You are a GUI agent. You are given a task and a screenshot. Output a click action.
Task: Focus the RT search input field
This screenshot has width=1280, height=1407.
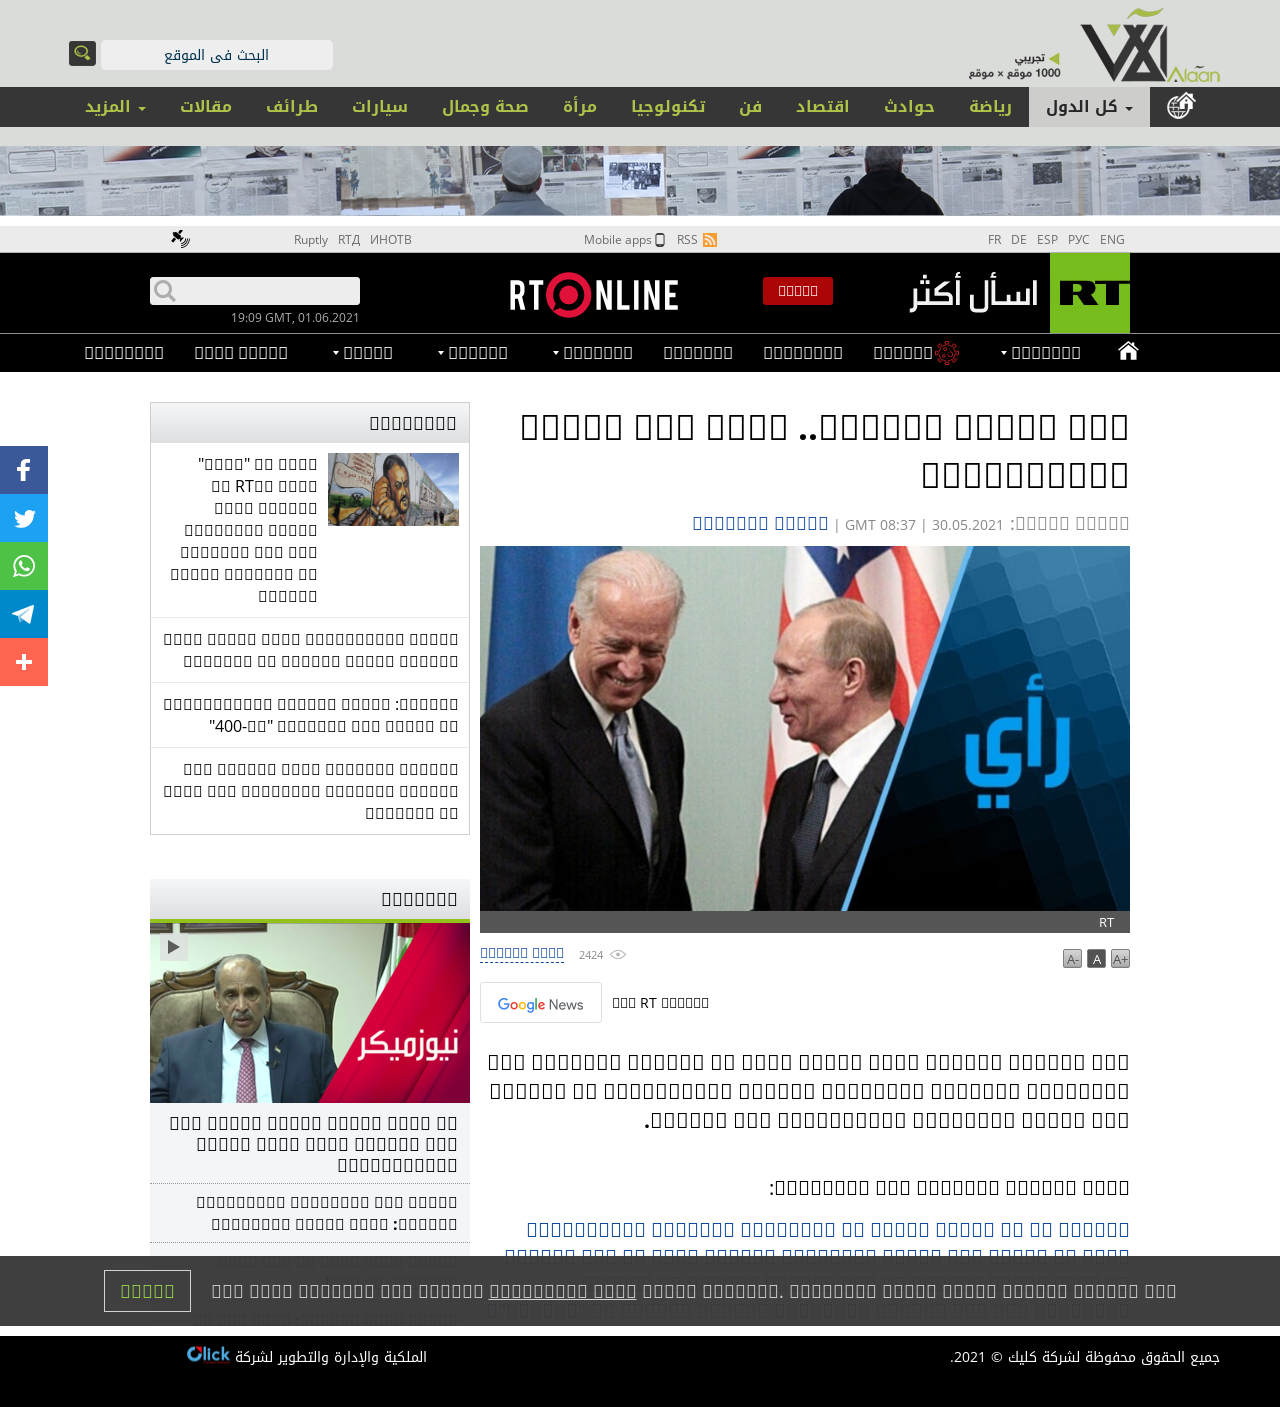255,291
